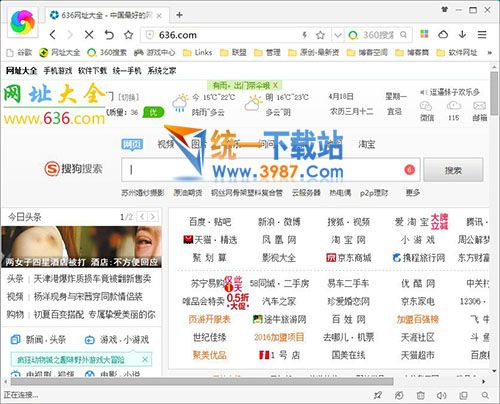The width and height of the screenshot is (500, 404).
Task: Click the lightning speed mode icon in address bar
Action: pos(304,35)
